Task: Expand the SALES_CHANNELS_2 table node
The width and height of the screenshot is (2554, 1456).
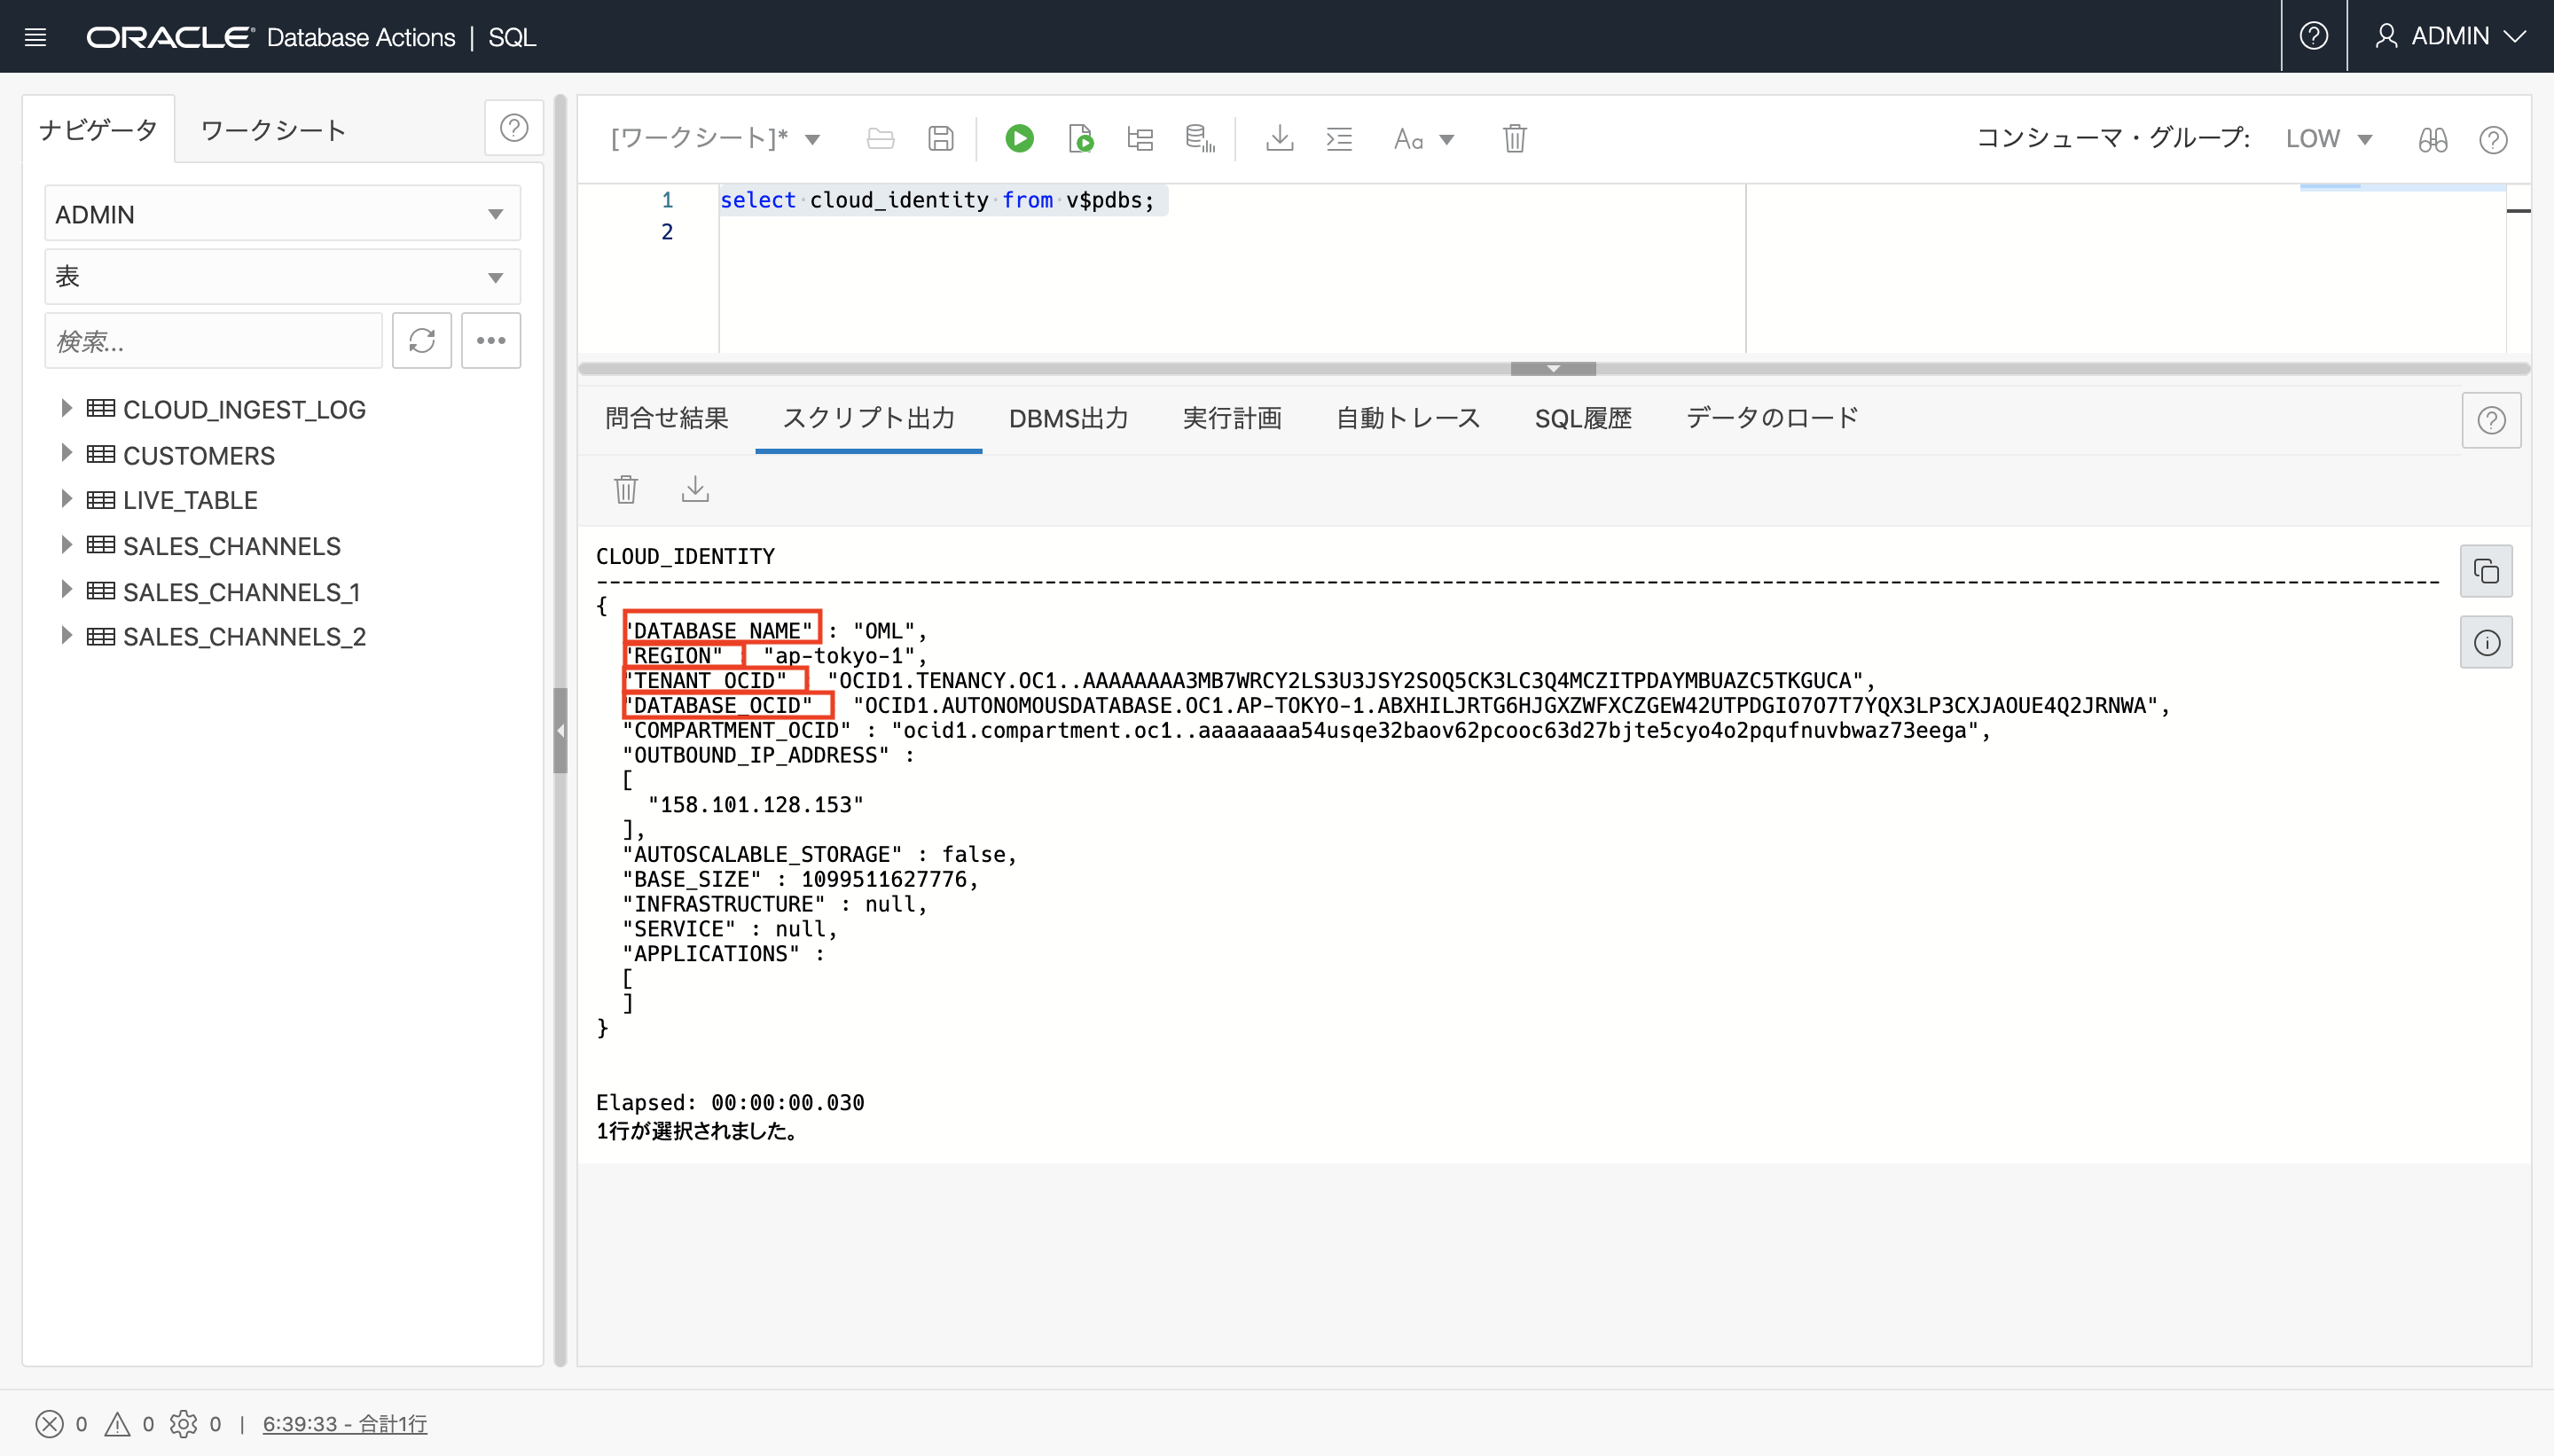Action: 66,636
